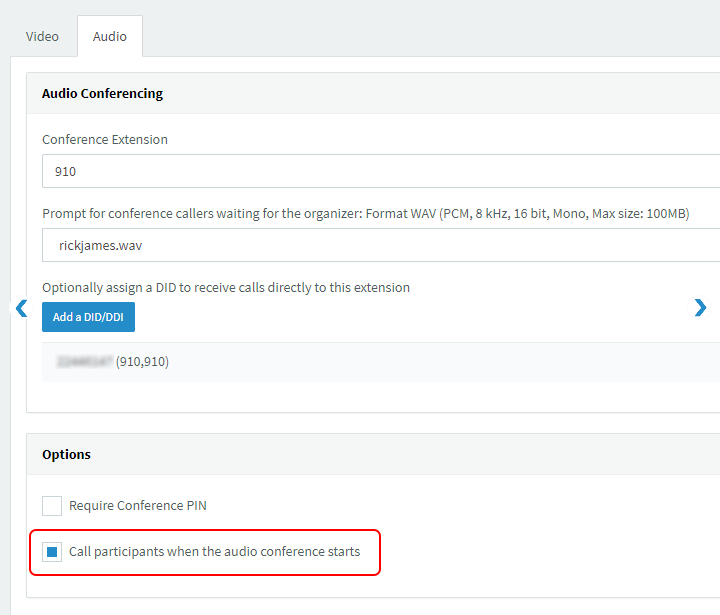Select the Audio tab

tap(110, 36)
